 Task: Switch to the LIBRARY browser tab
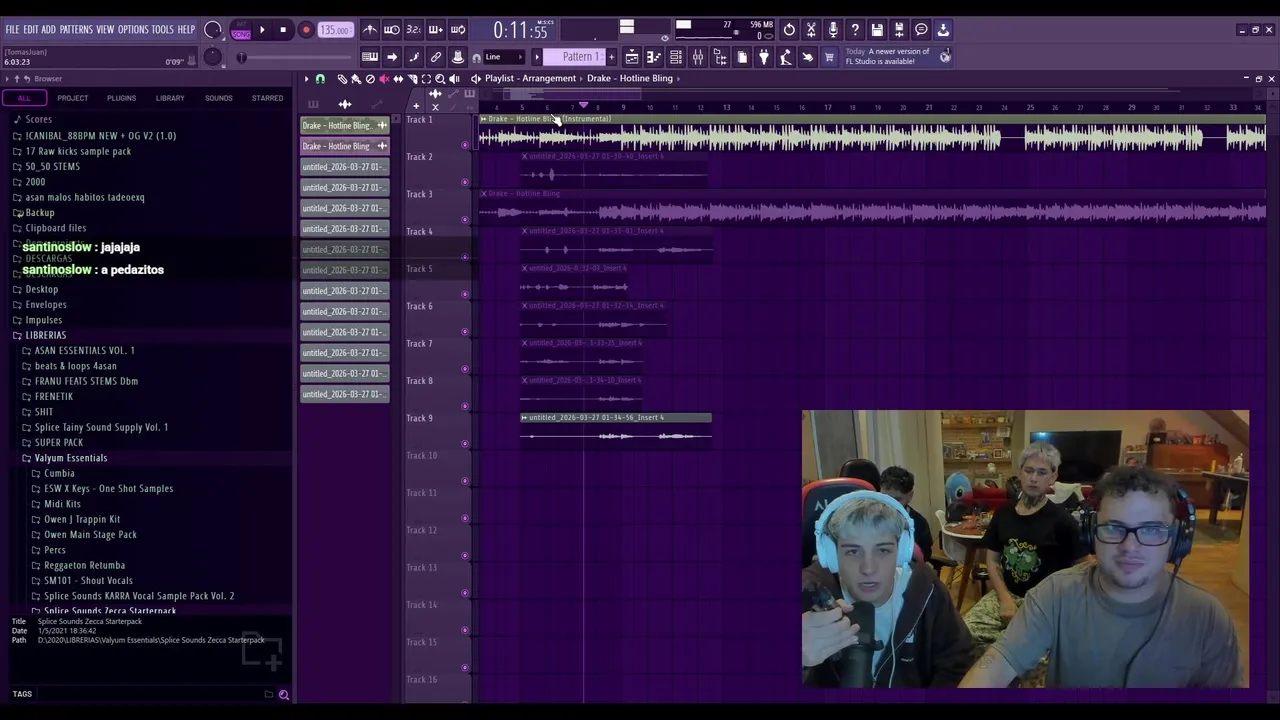[x=170, y=98]
